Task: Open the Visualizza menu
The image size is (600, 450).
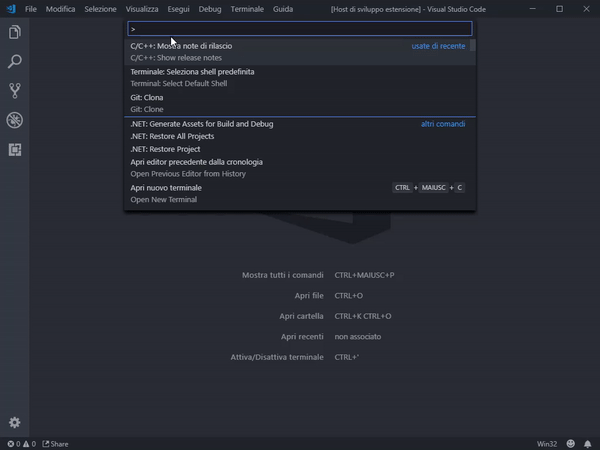Action: (142, 9)
